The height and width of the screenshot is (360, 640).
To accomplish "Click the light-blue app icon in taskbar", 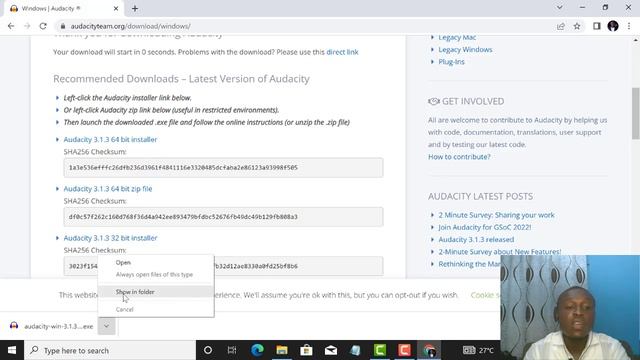I will pyautogui.click(x=355, y=350).
